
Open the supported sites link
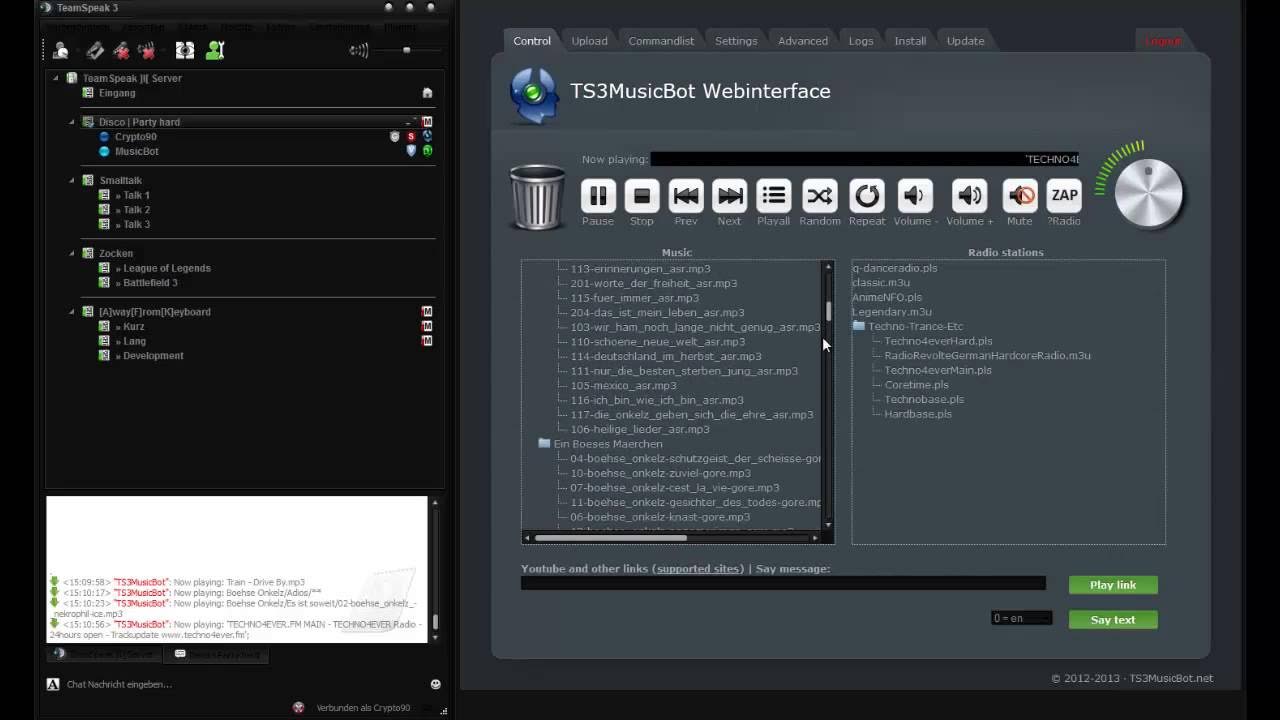coord(698,569)
